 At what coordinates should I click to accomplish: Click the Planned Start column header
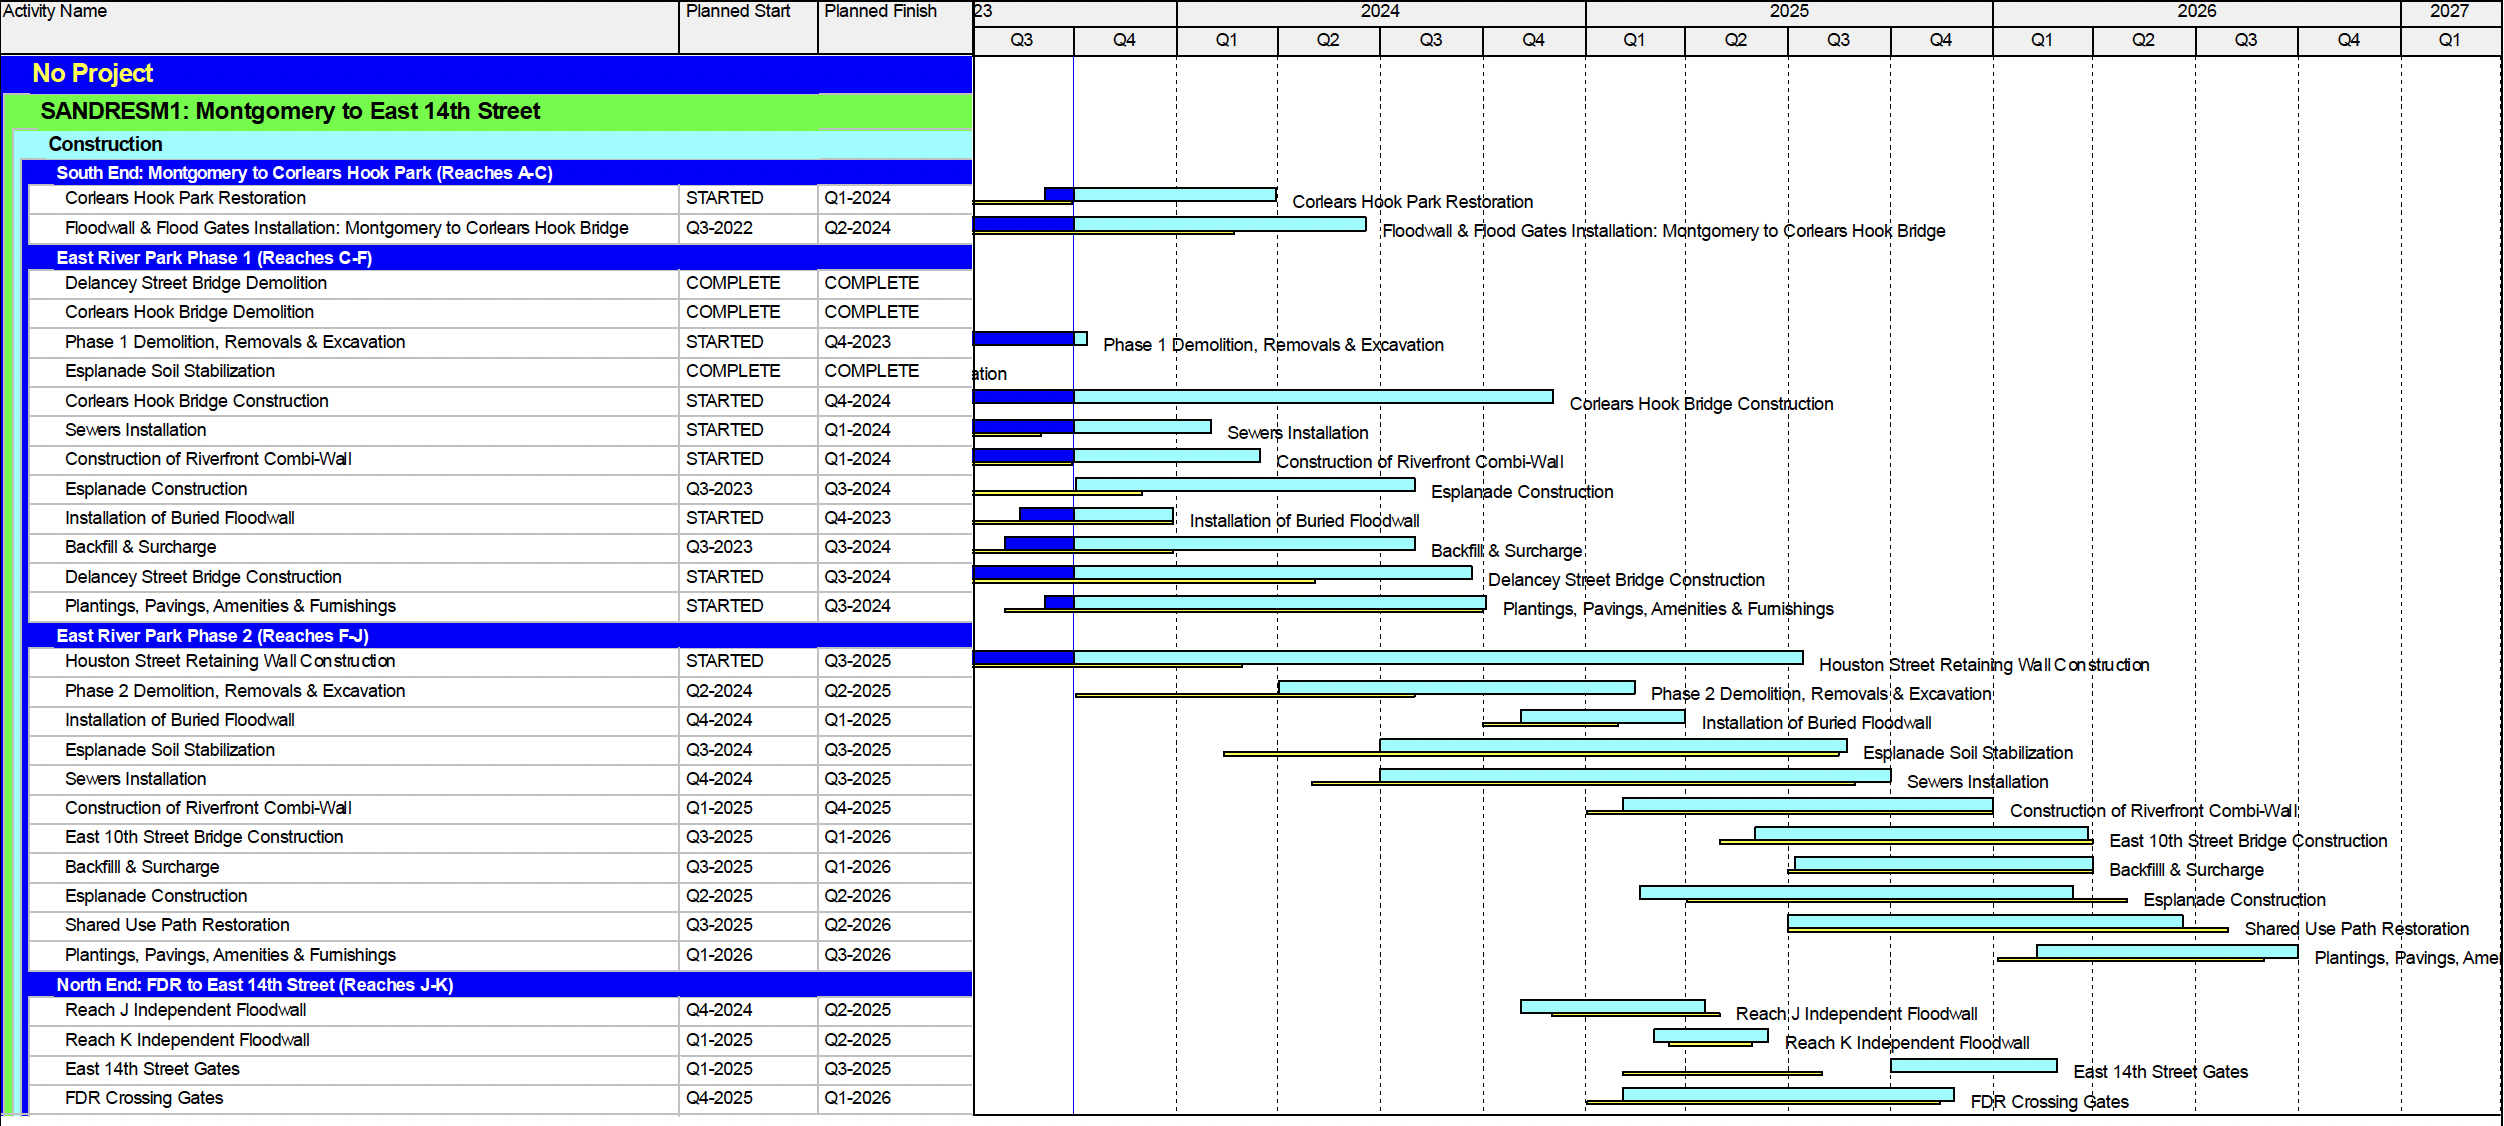(x=748, y=27)
